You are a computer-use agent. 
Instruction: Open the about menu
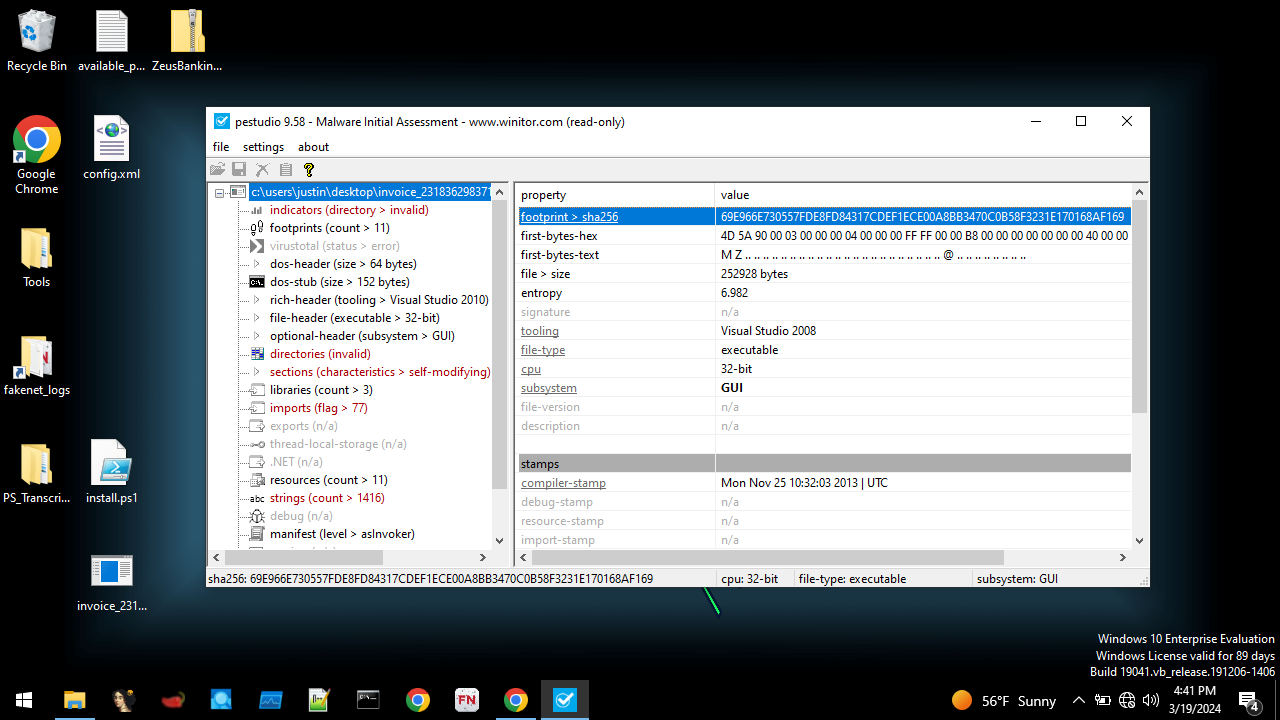click(x=313, y=147)
